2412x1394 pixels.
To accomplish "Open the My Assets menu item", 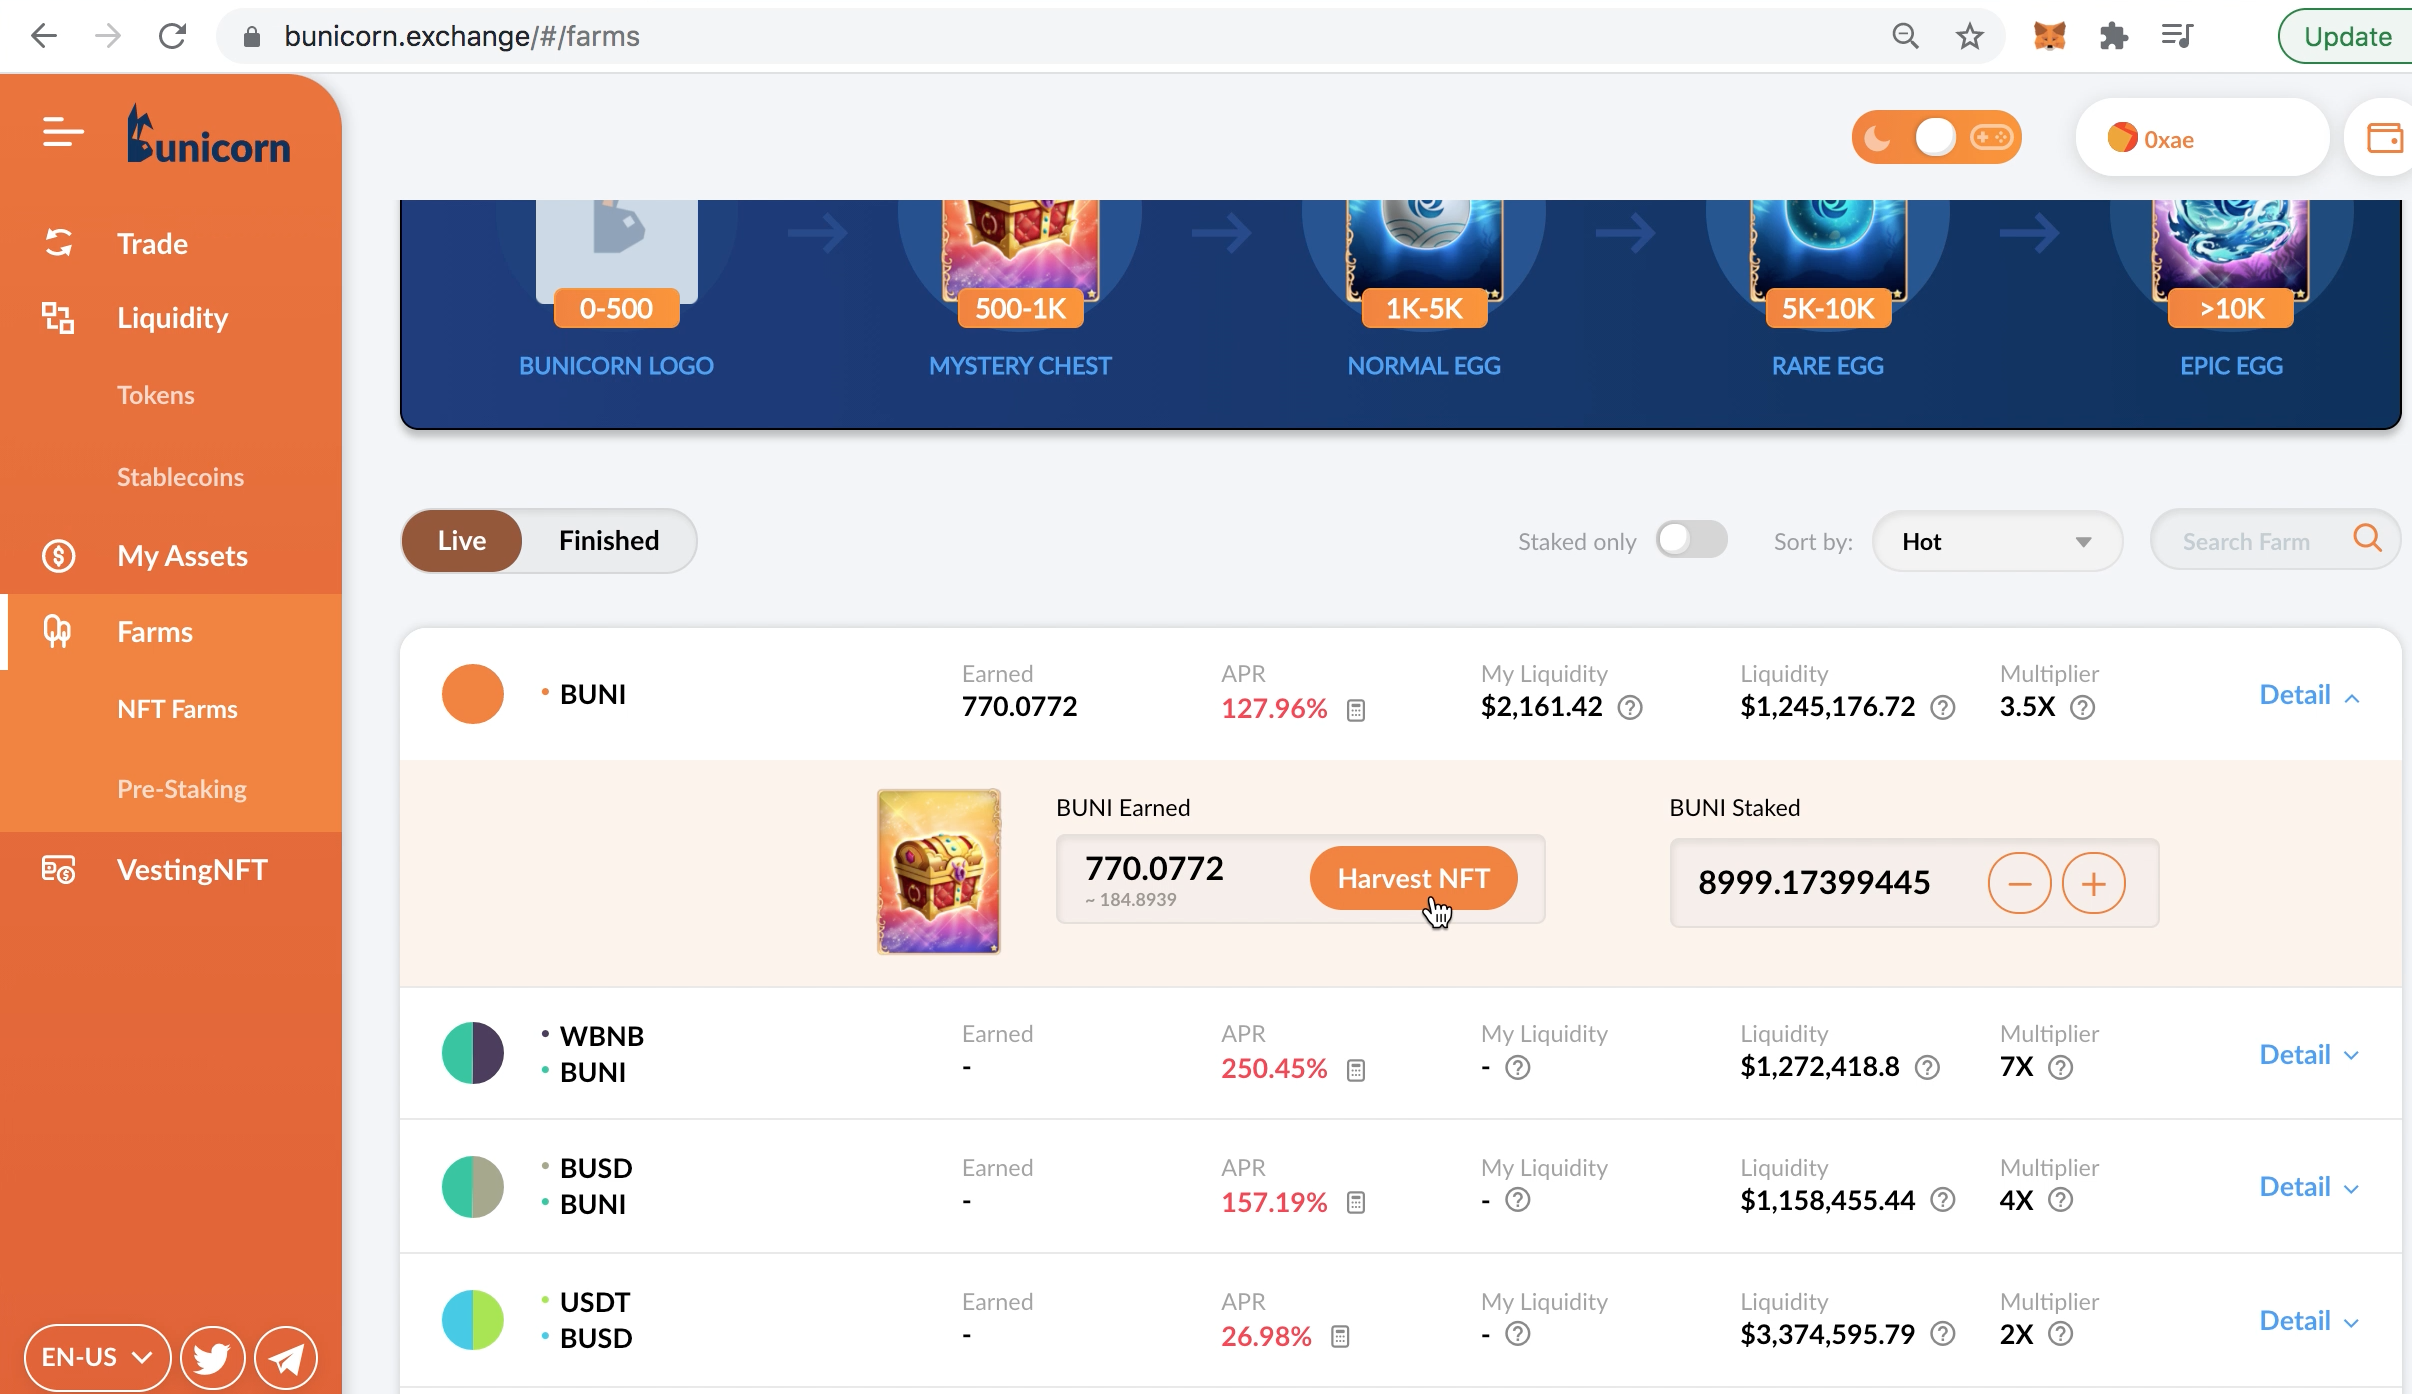I will coord(182,556).
